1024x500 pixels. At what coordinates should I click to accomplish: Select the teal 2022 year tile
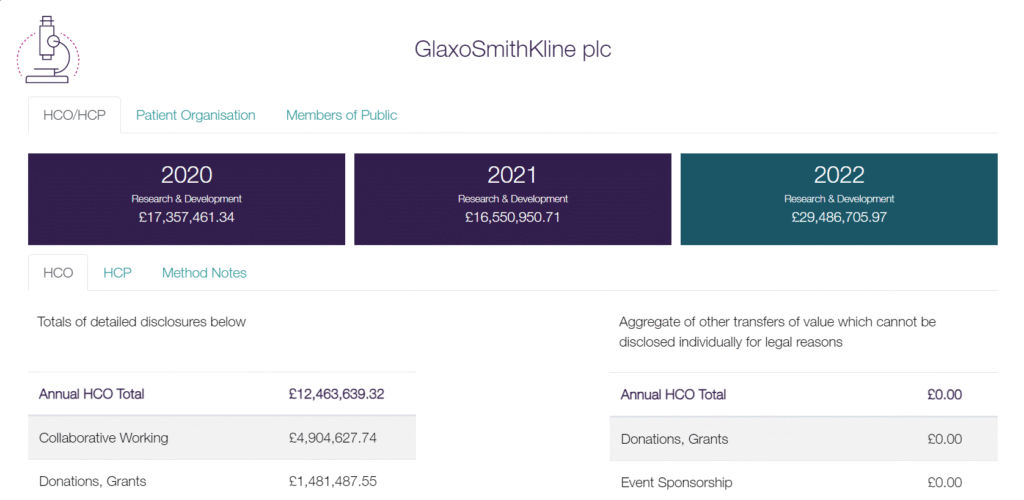tap(839, 199)
